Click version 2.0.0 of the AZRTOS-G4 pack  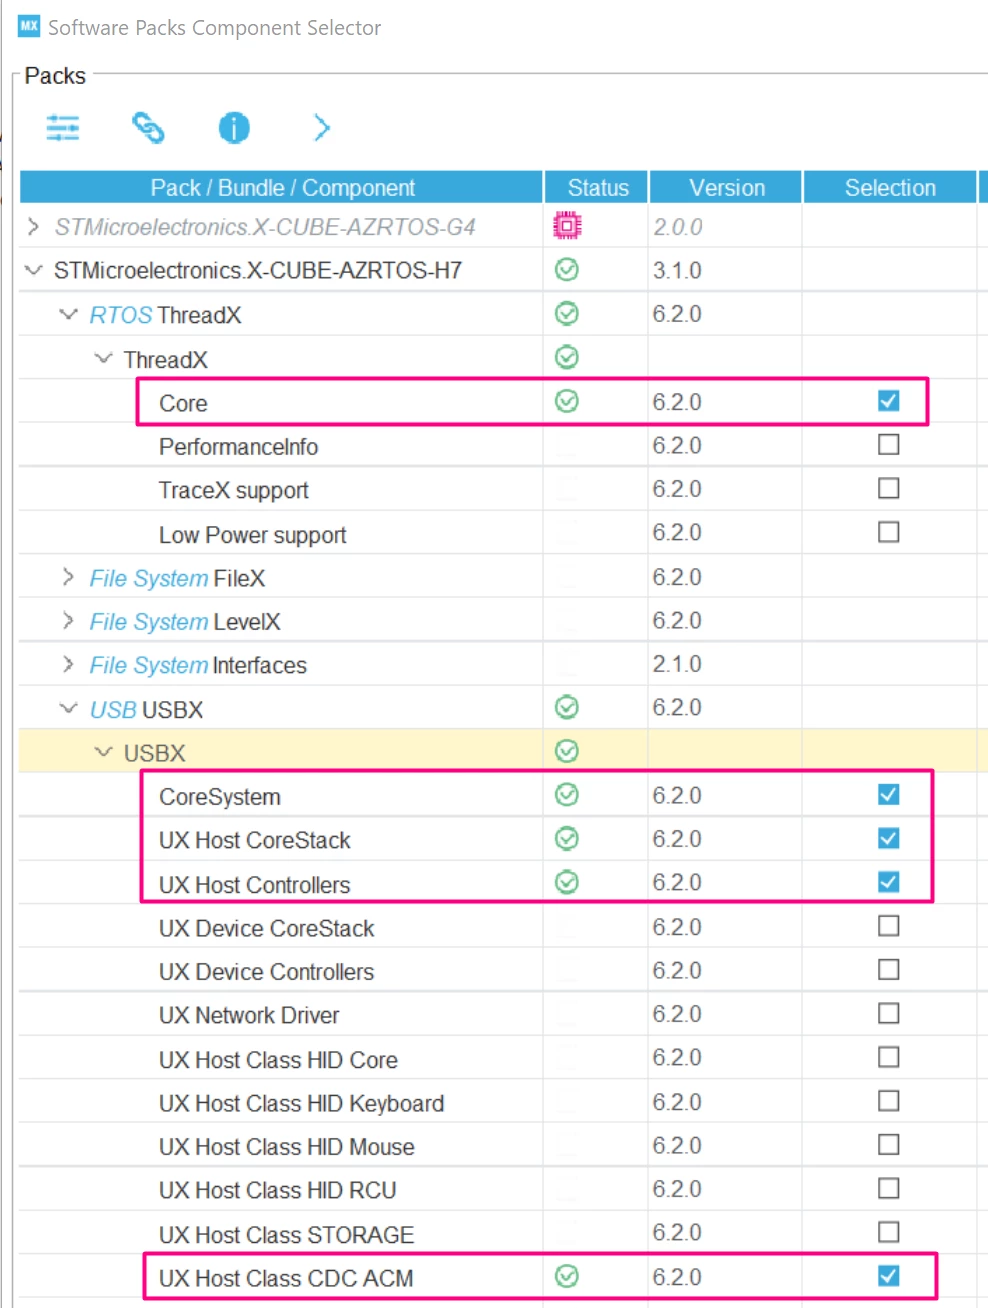point(678,227)
